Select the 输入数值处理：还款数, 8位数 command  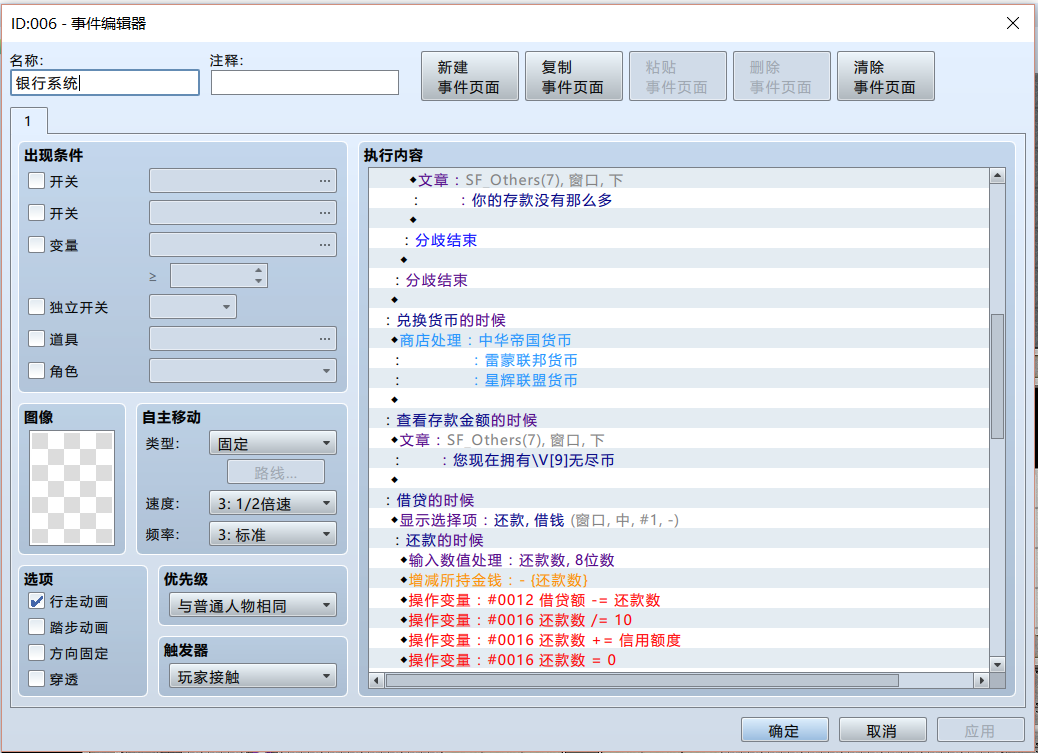pos(679,560)
